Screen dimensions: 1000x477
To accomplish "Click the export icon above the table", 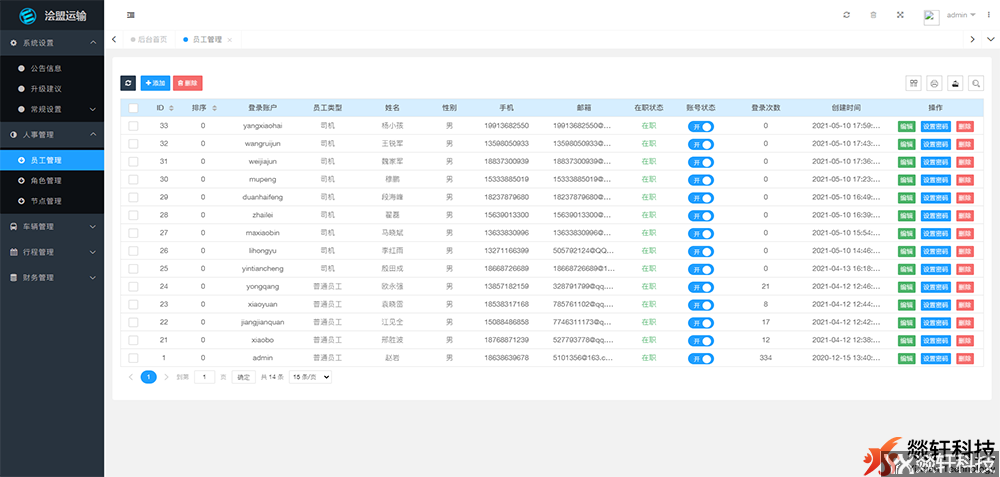I will coord(955,84).
